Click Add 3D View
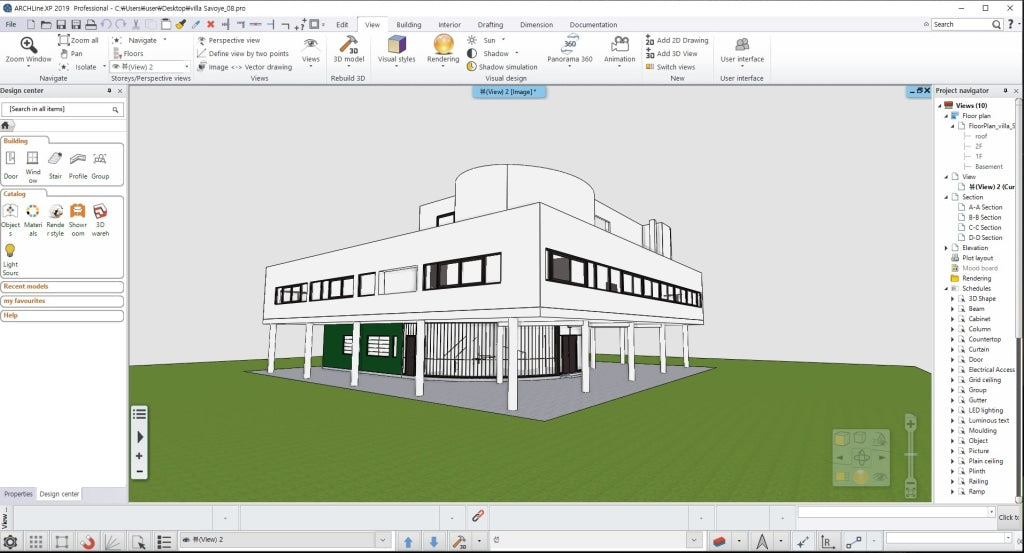 [671, 54]
